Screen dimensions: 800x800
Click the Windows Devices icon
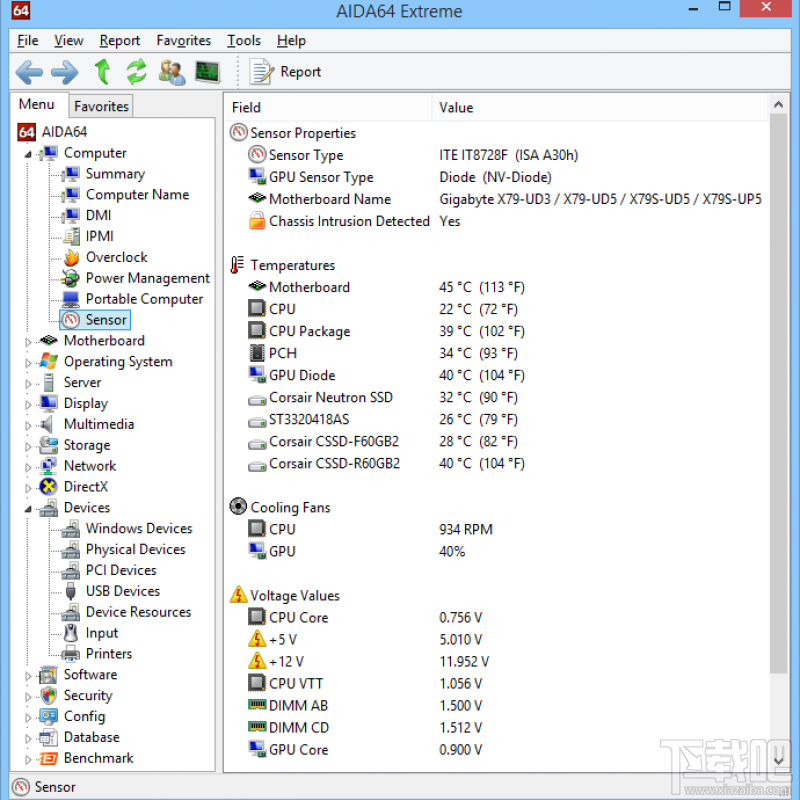coord(70,529)
